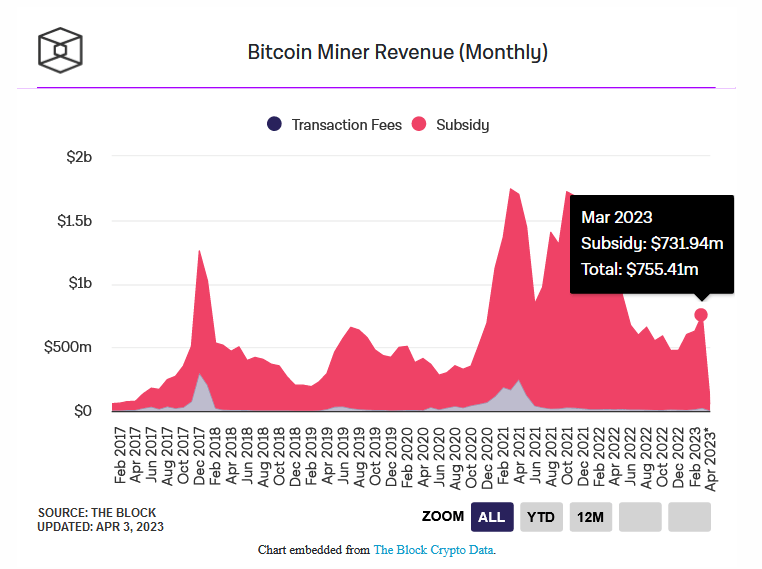The width and height of the screenshot is (762, 569).
Task: Click the $2b y-axis label
Action: (79, 157)
